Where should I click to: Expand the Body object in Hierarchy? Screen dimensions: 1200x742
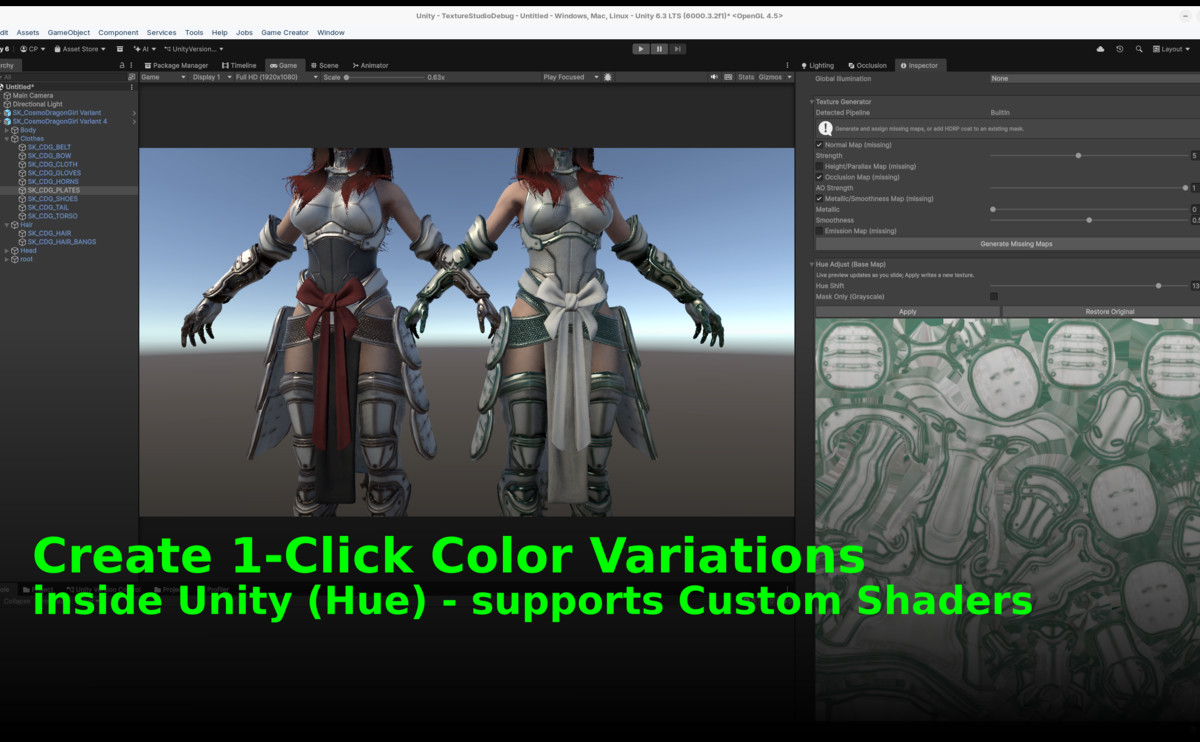coord(7,130)
